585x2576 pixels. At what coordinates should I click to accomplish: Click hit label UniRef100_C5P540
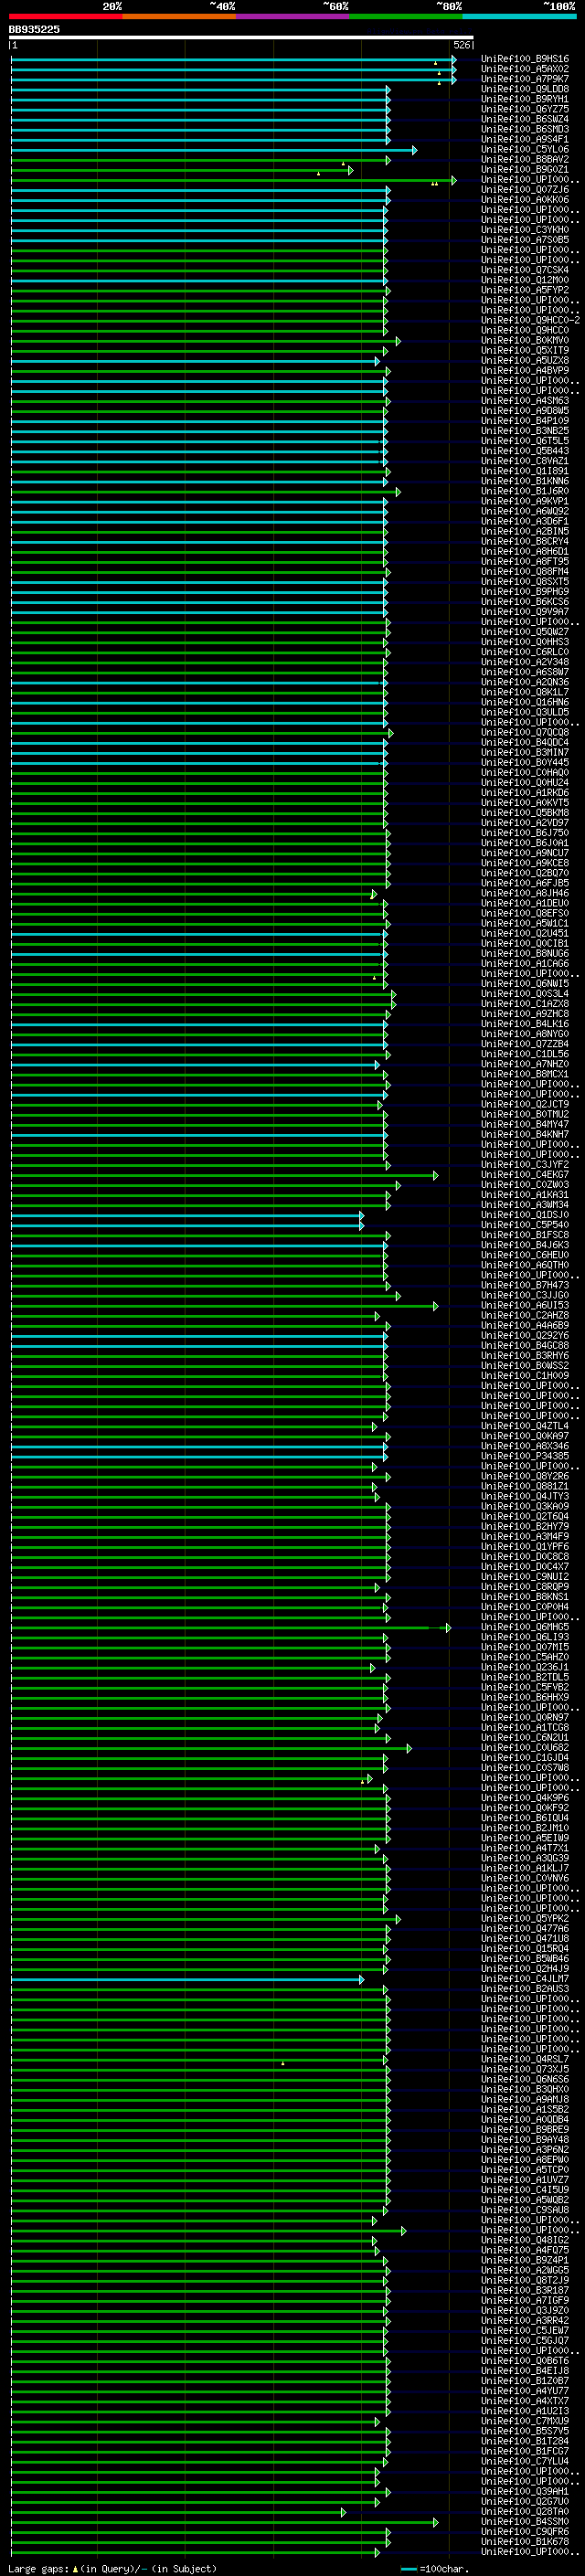[x=525, y=1225]
